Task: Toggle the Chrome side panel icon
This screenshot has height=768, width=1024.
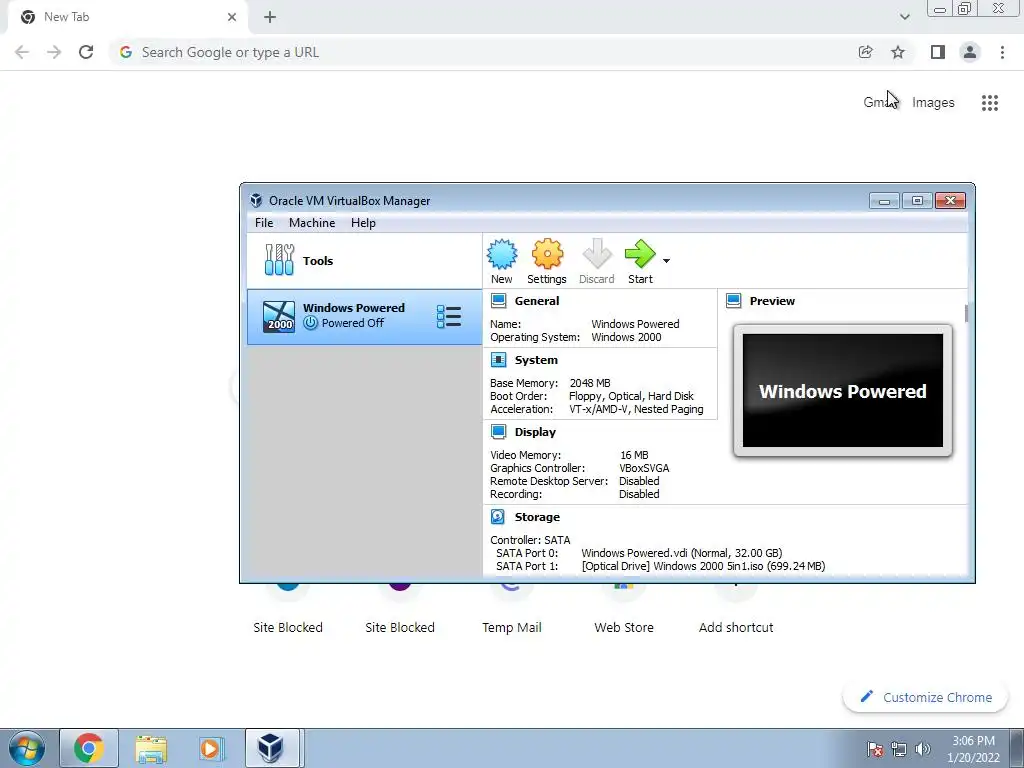Action: [938, 52]
